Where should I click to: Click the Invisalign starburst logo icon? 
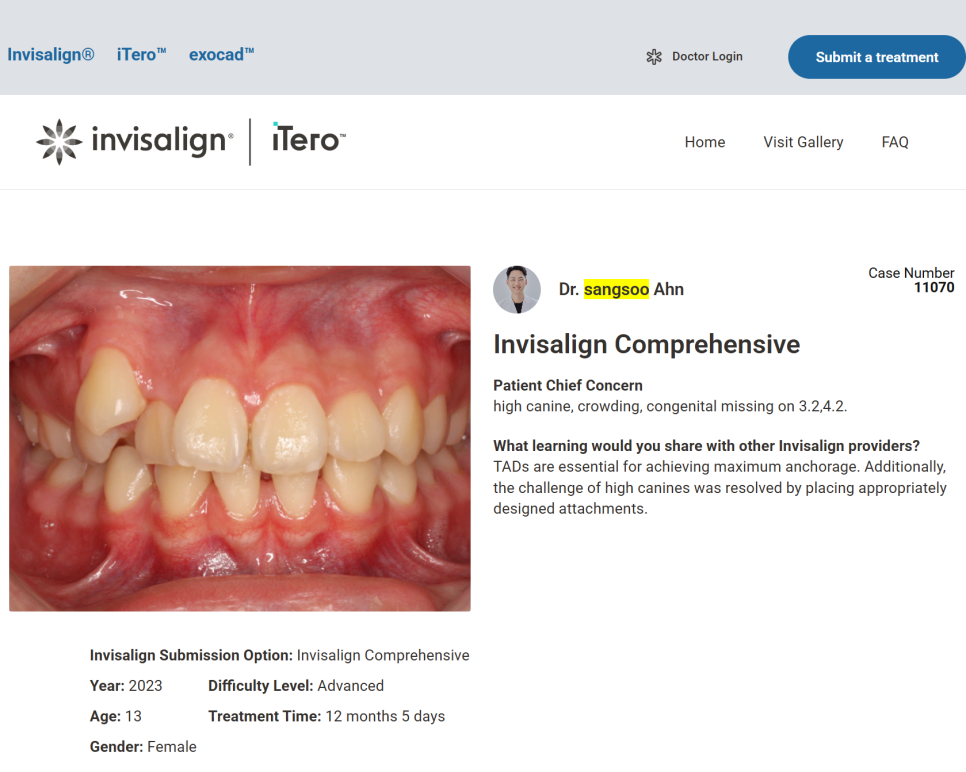pos(59,142)
